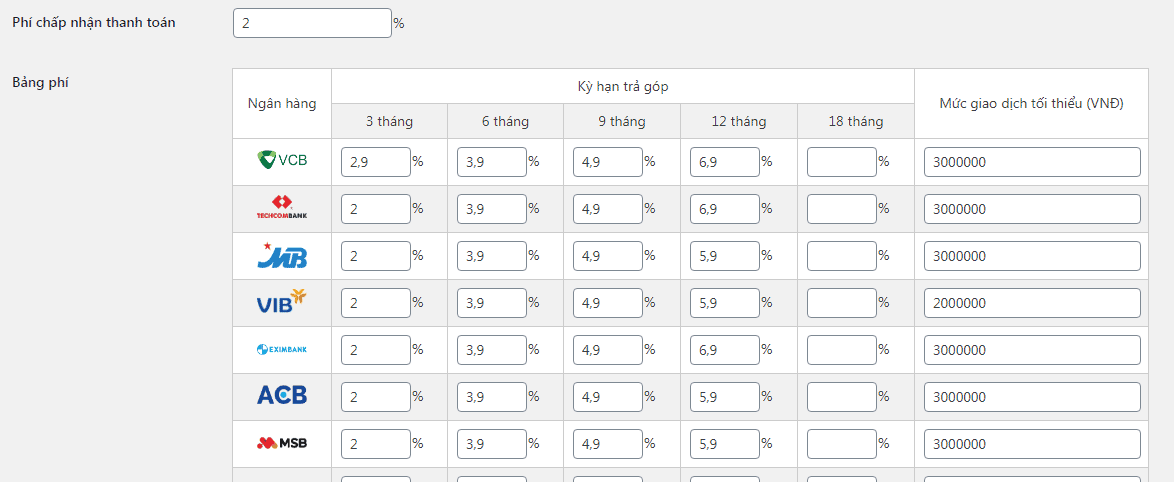Focus the Phí chấp nhận thanh toán field
Screen dimensions: 1174x482
pos(312,23)
